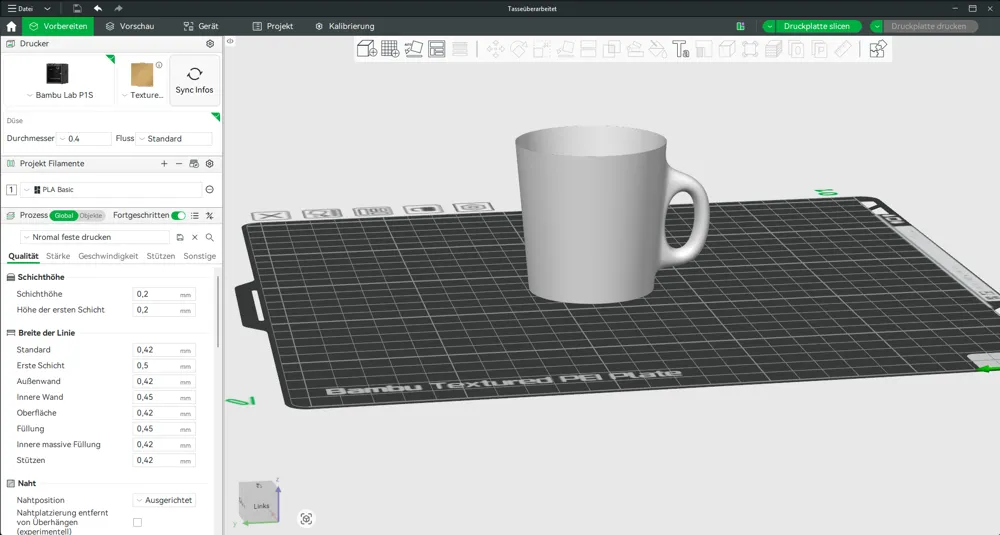Open the Texture plate type dropdown

(x=142, y=95)
